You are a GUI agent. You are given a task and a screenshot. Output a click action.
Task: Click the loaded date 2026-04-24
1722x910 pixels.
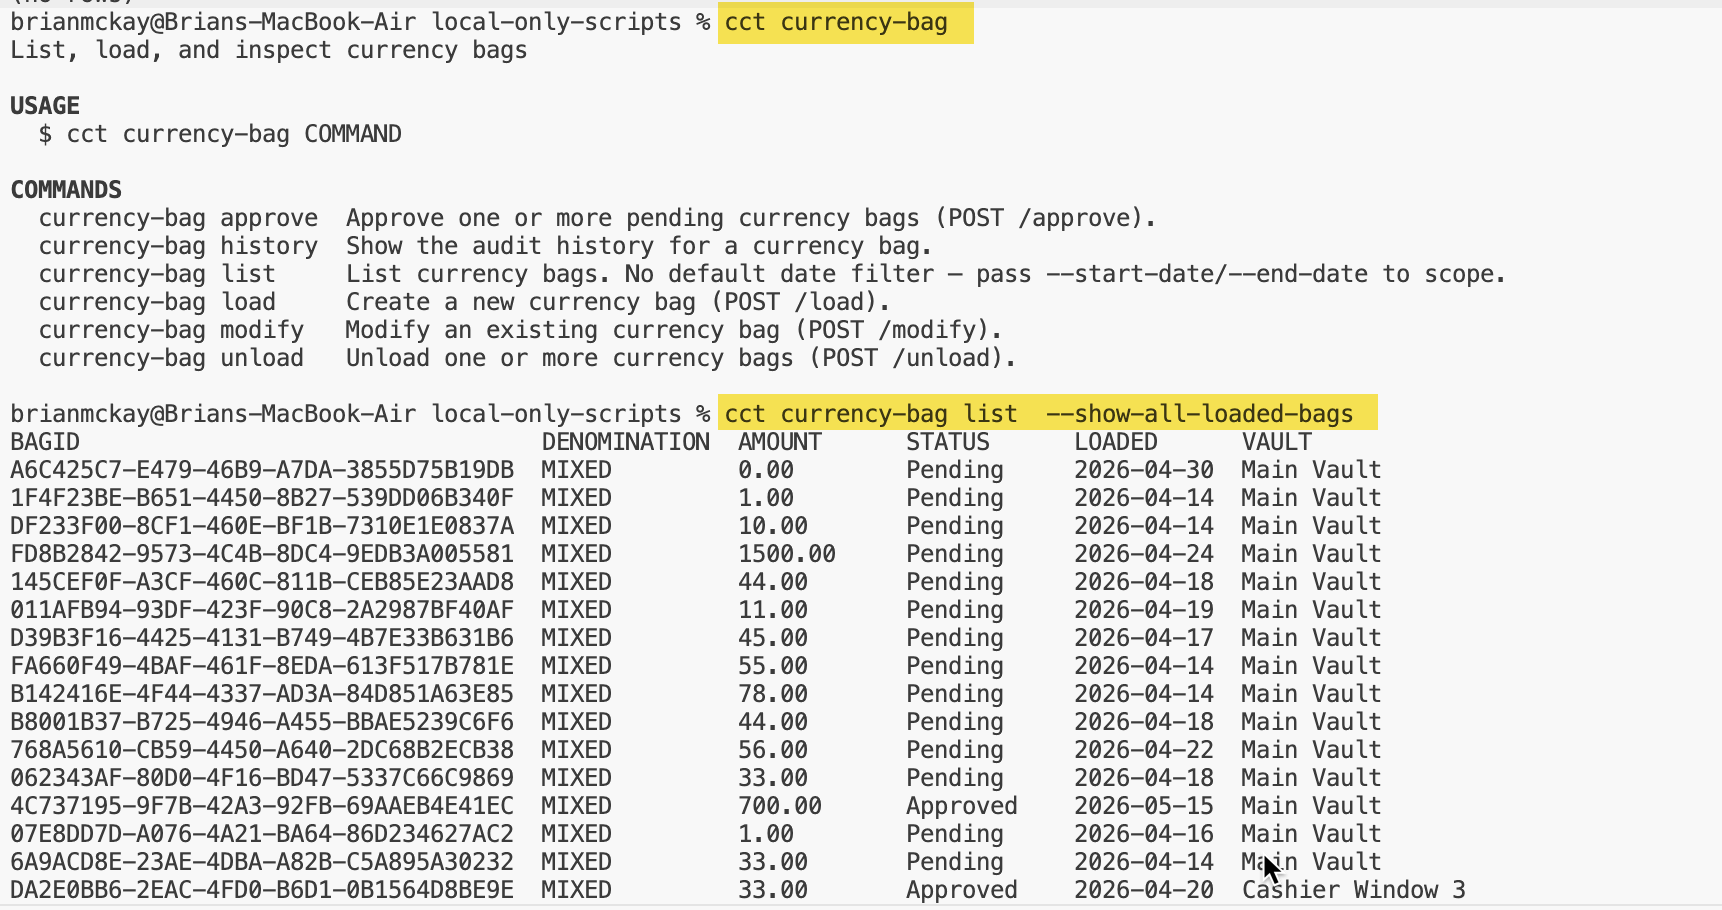pyautogui.click(x=1144, y=554)
